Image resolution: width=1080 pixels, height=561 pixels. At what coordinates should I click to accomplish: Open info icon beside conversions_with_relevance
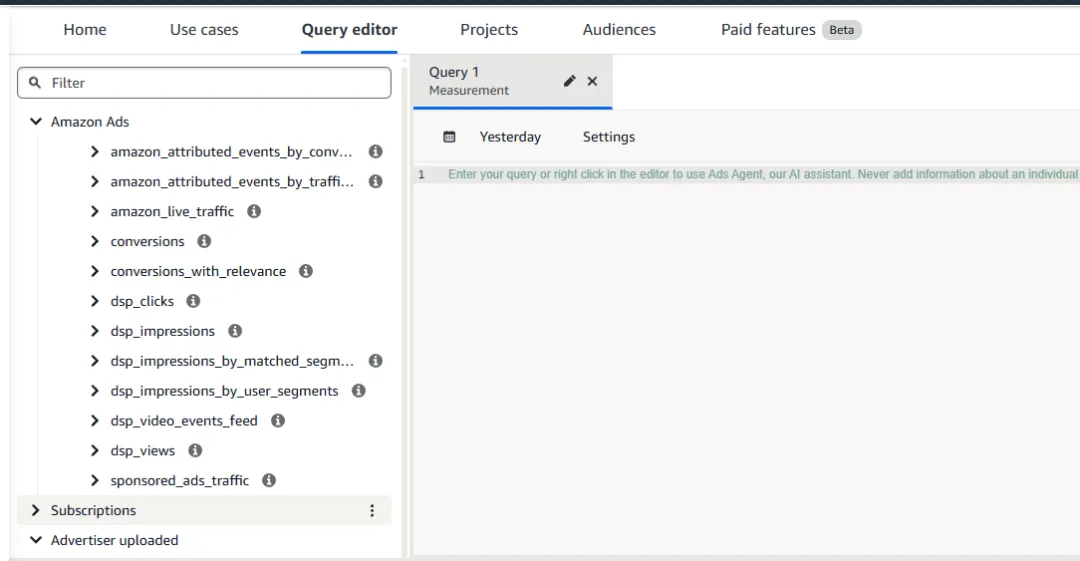coord(306,271)
